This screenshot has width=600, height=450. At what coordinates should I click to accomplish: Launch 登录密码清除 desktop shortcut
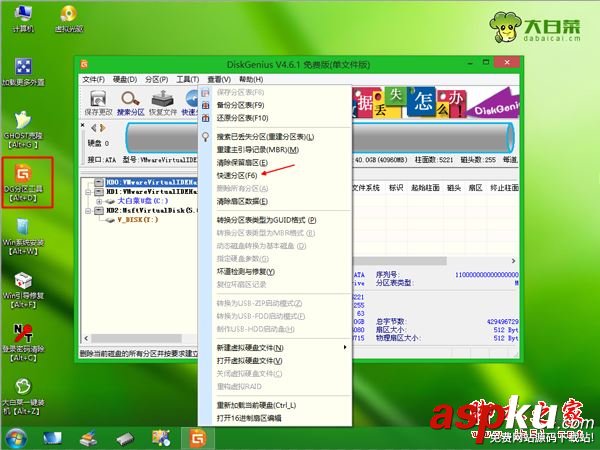23,342
